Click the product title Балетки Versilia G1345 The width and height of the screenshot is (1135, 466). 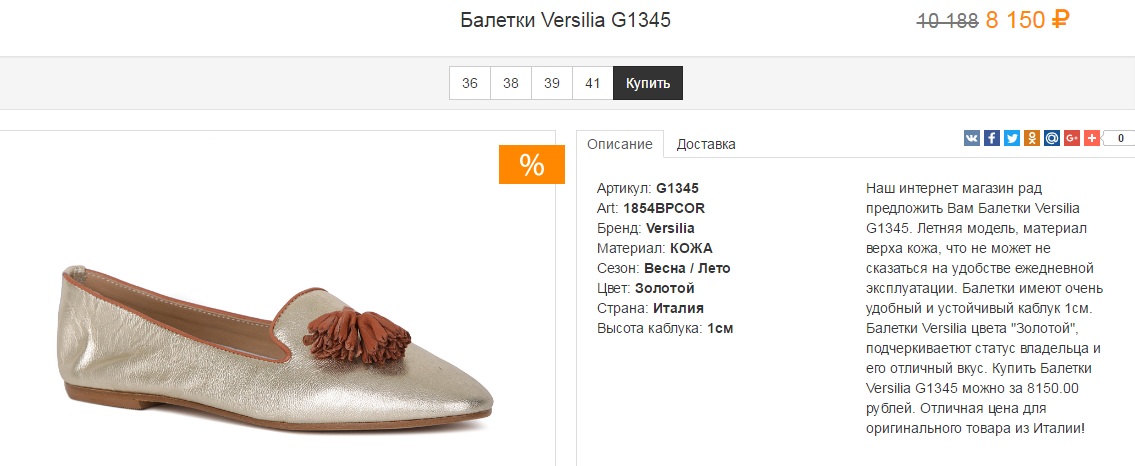[x=565, y=20]
